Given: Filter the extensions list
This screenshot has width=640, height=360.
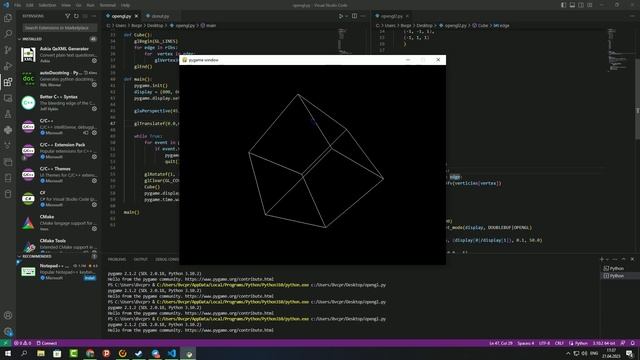Looking at the screenshot, I should 67,16.
